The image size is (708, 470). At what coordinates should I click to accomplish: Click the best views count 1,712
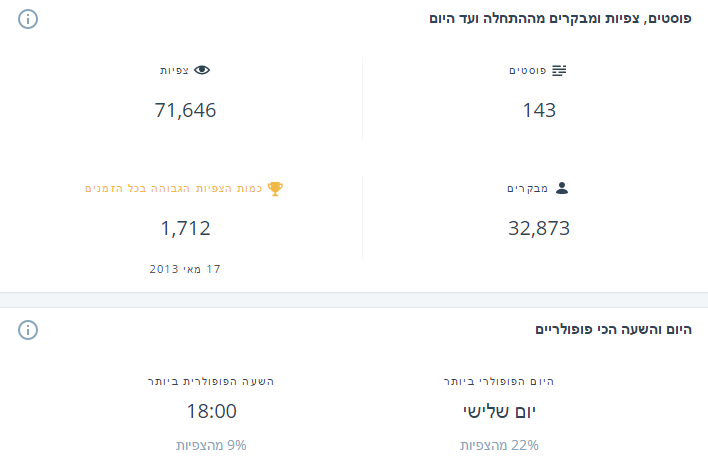(x=186, y=228)
